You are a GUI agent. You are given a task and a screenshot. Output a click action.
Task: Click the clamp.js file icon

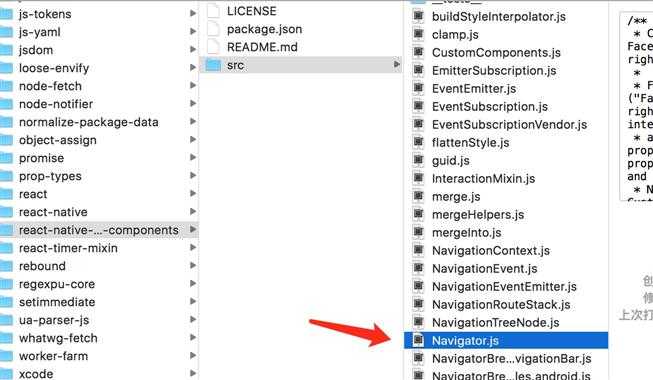[418, 34]
